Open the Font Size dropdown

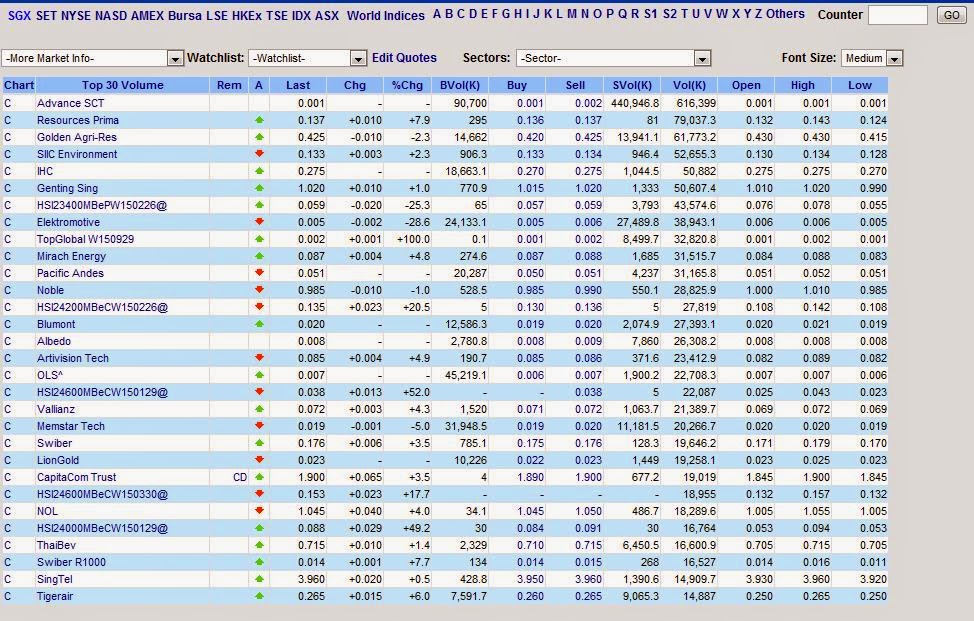point(872,58)
